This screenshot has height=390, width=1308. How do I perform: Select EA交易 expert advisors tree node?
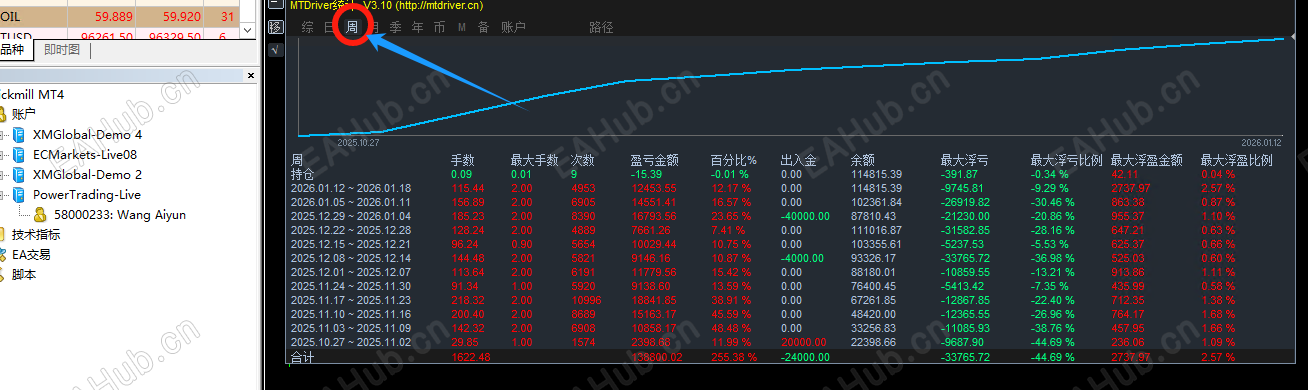point(31,254)
